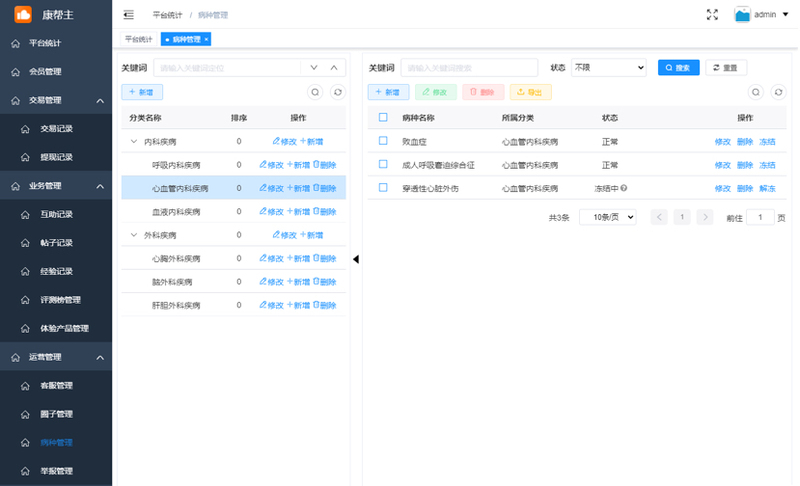
Task: Delete the 成人呼吸窘迫综合征 row
Action: [745, 165]
